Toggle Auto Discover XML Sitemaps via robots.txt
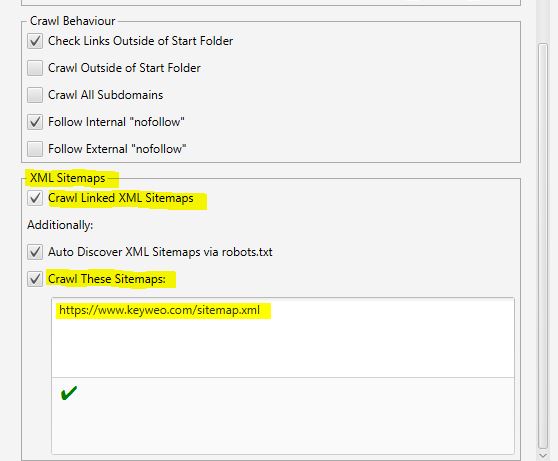Viewport: 558px width, 461px height. pos(35,252)
